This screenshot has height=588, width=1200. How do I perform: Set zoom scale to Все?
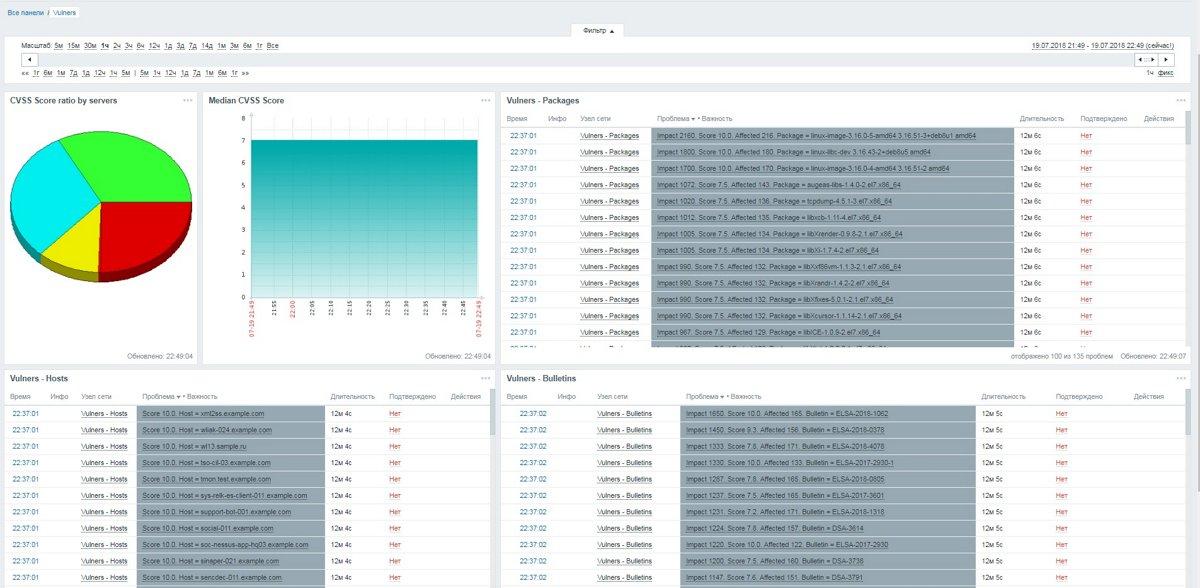click(x=272, y=46)
